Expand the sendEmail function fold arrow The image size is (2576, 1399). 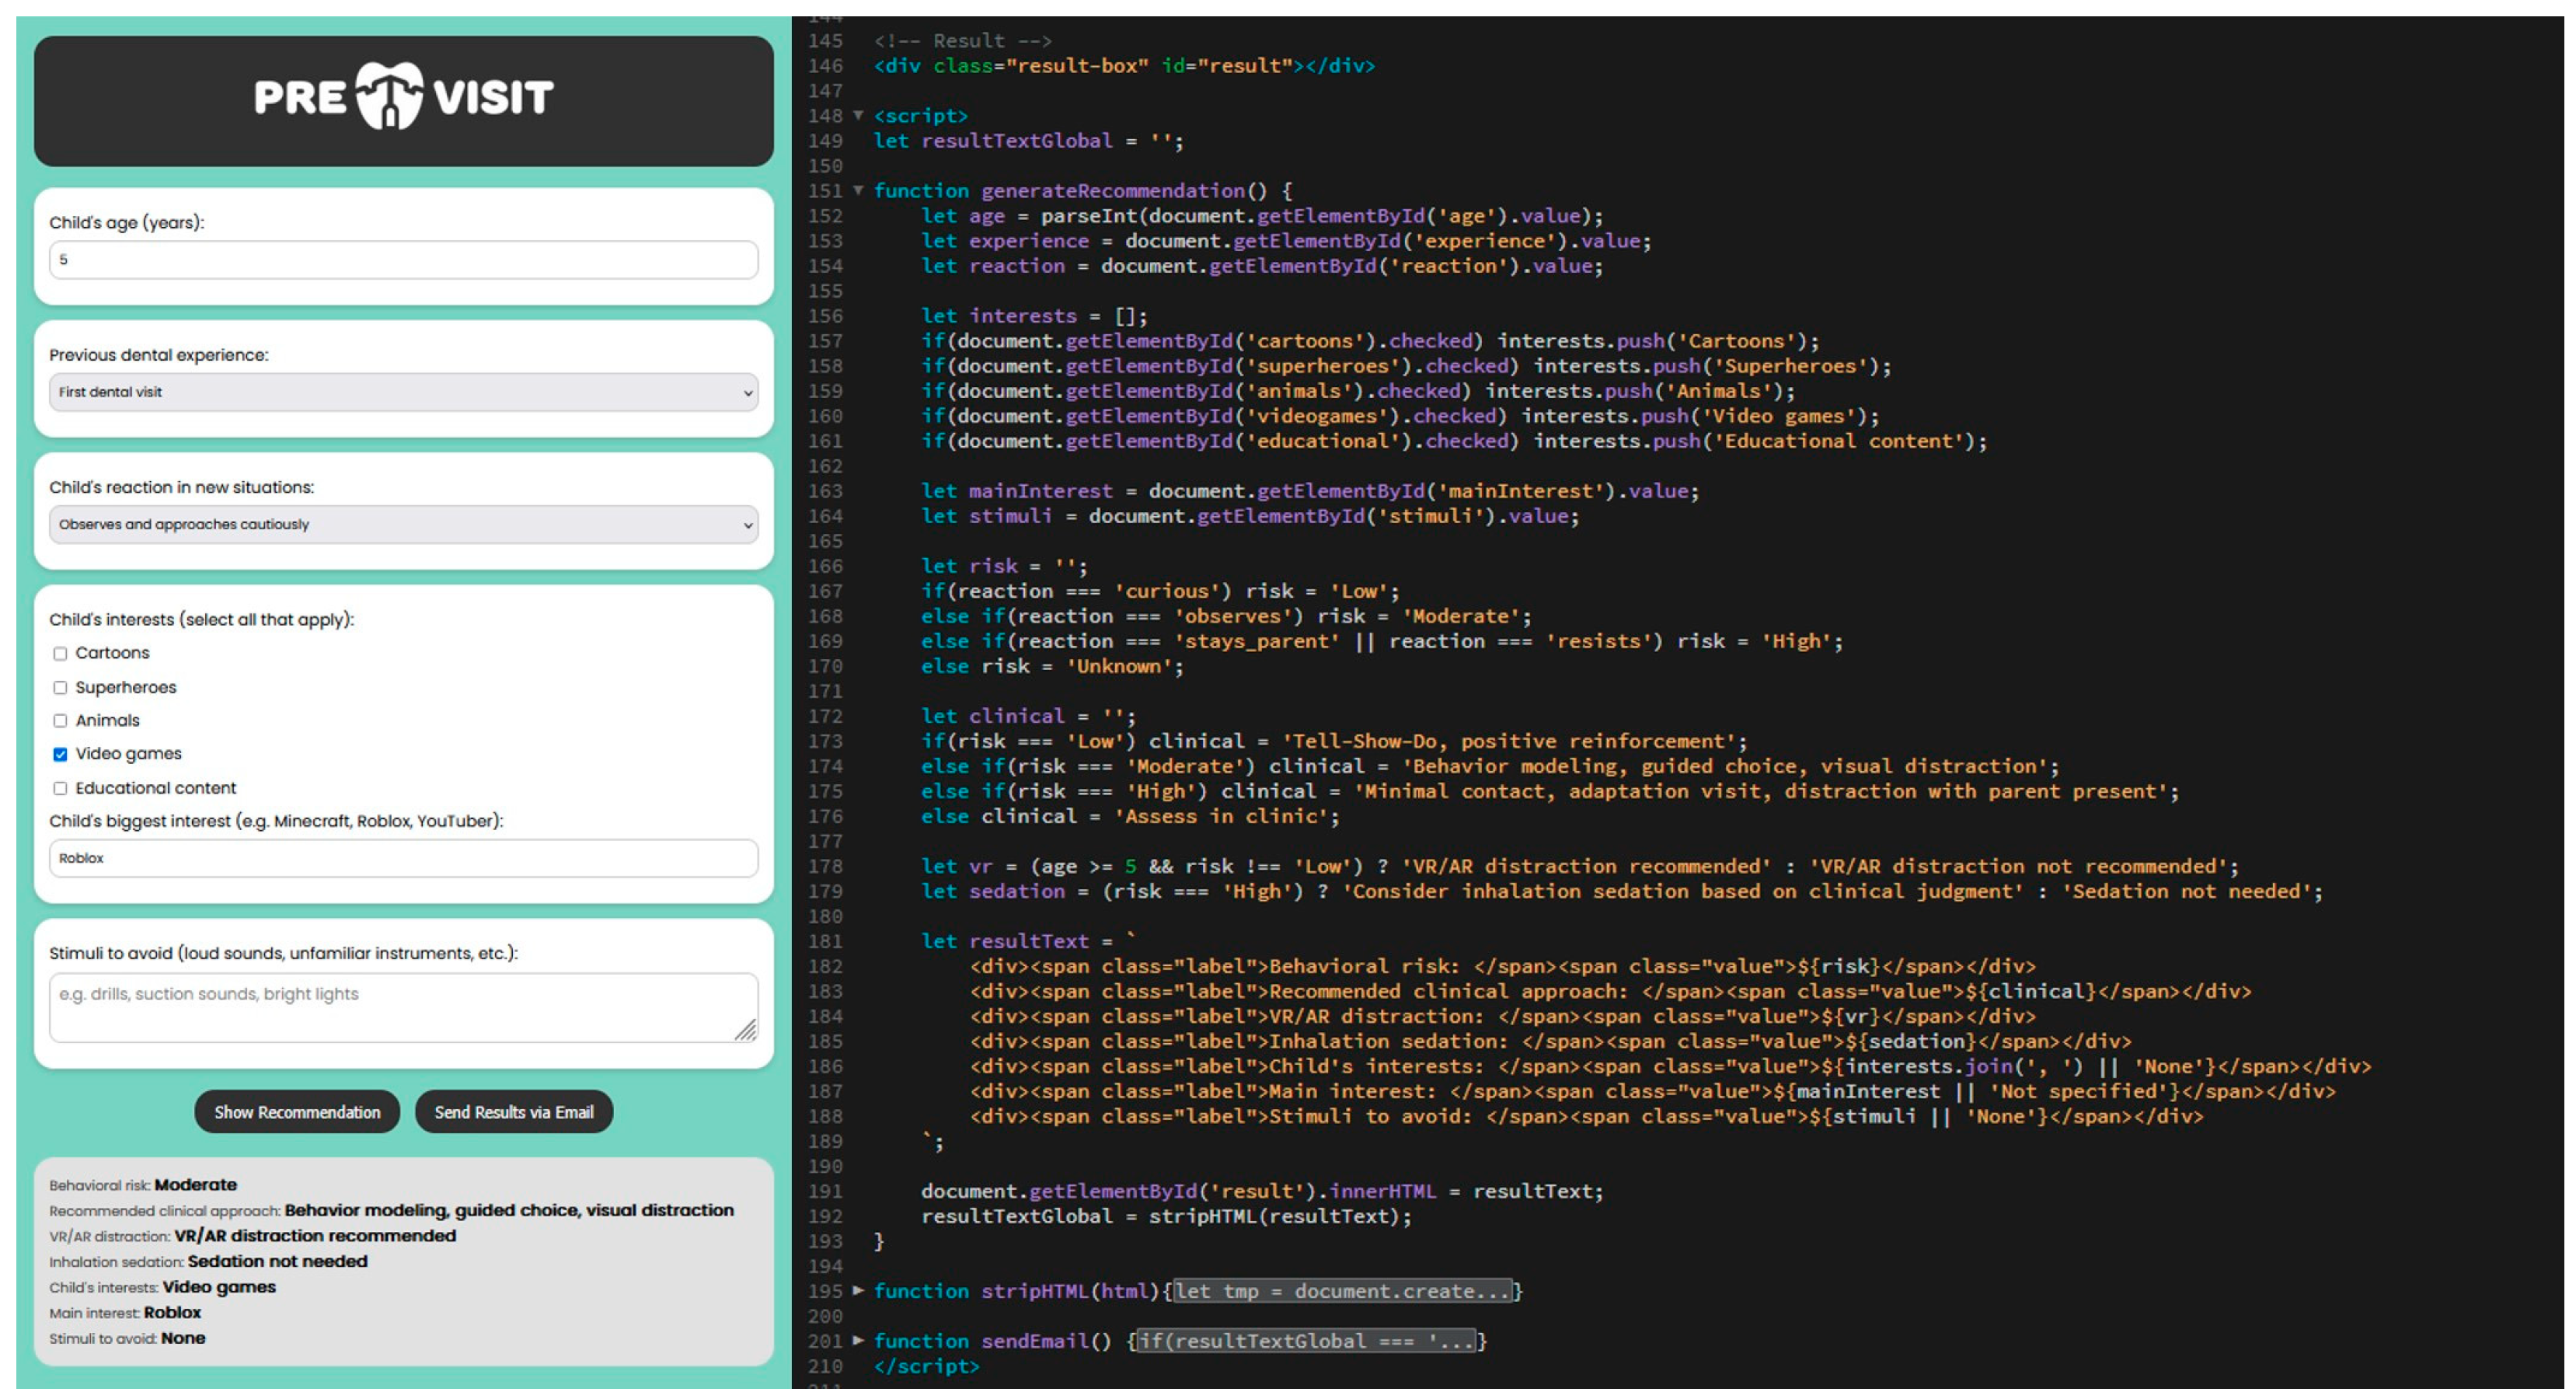[x=858, y=1340]
